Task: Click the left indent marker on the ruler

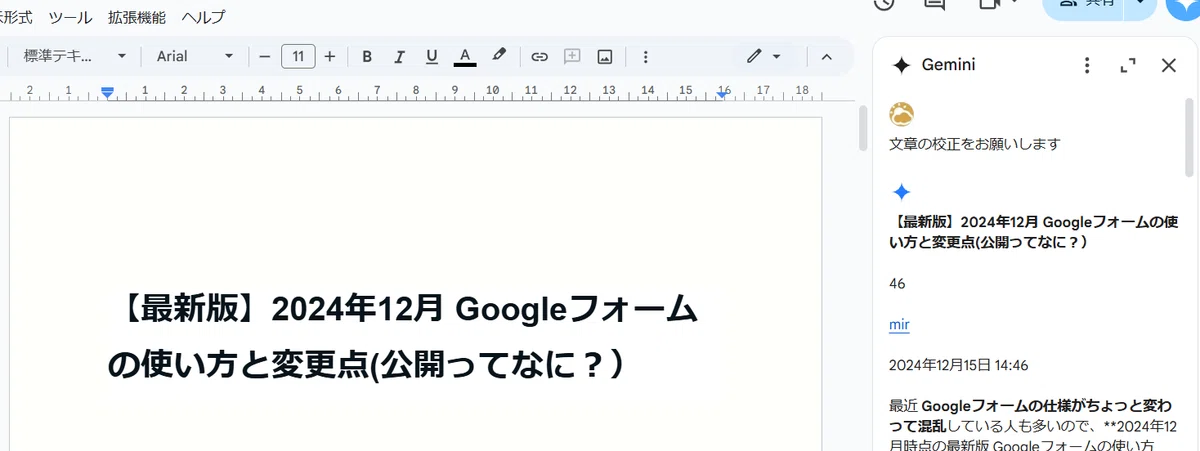Action: point(108,92)
